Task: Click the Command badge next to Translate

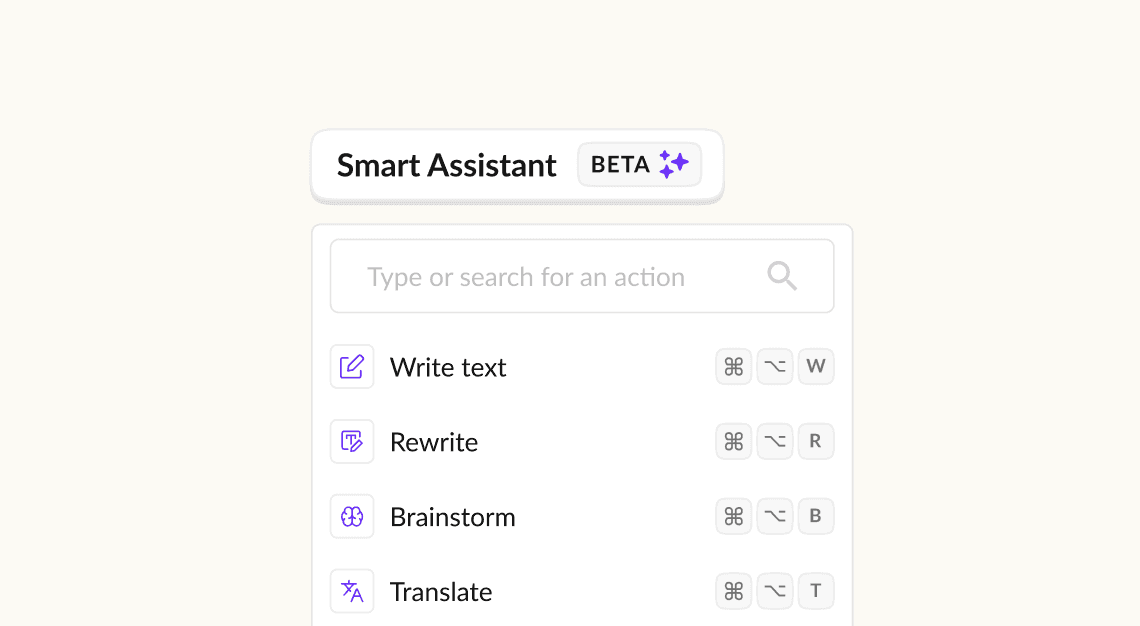Action: 733,591
